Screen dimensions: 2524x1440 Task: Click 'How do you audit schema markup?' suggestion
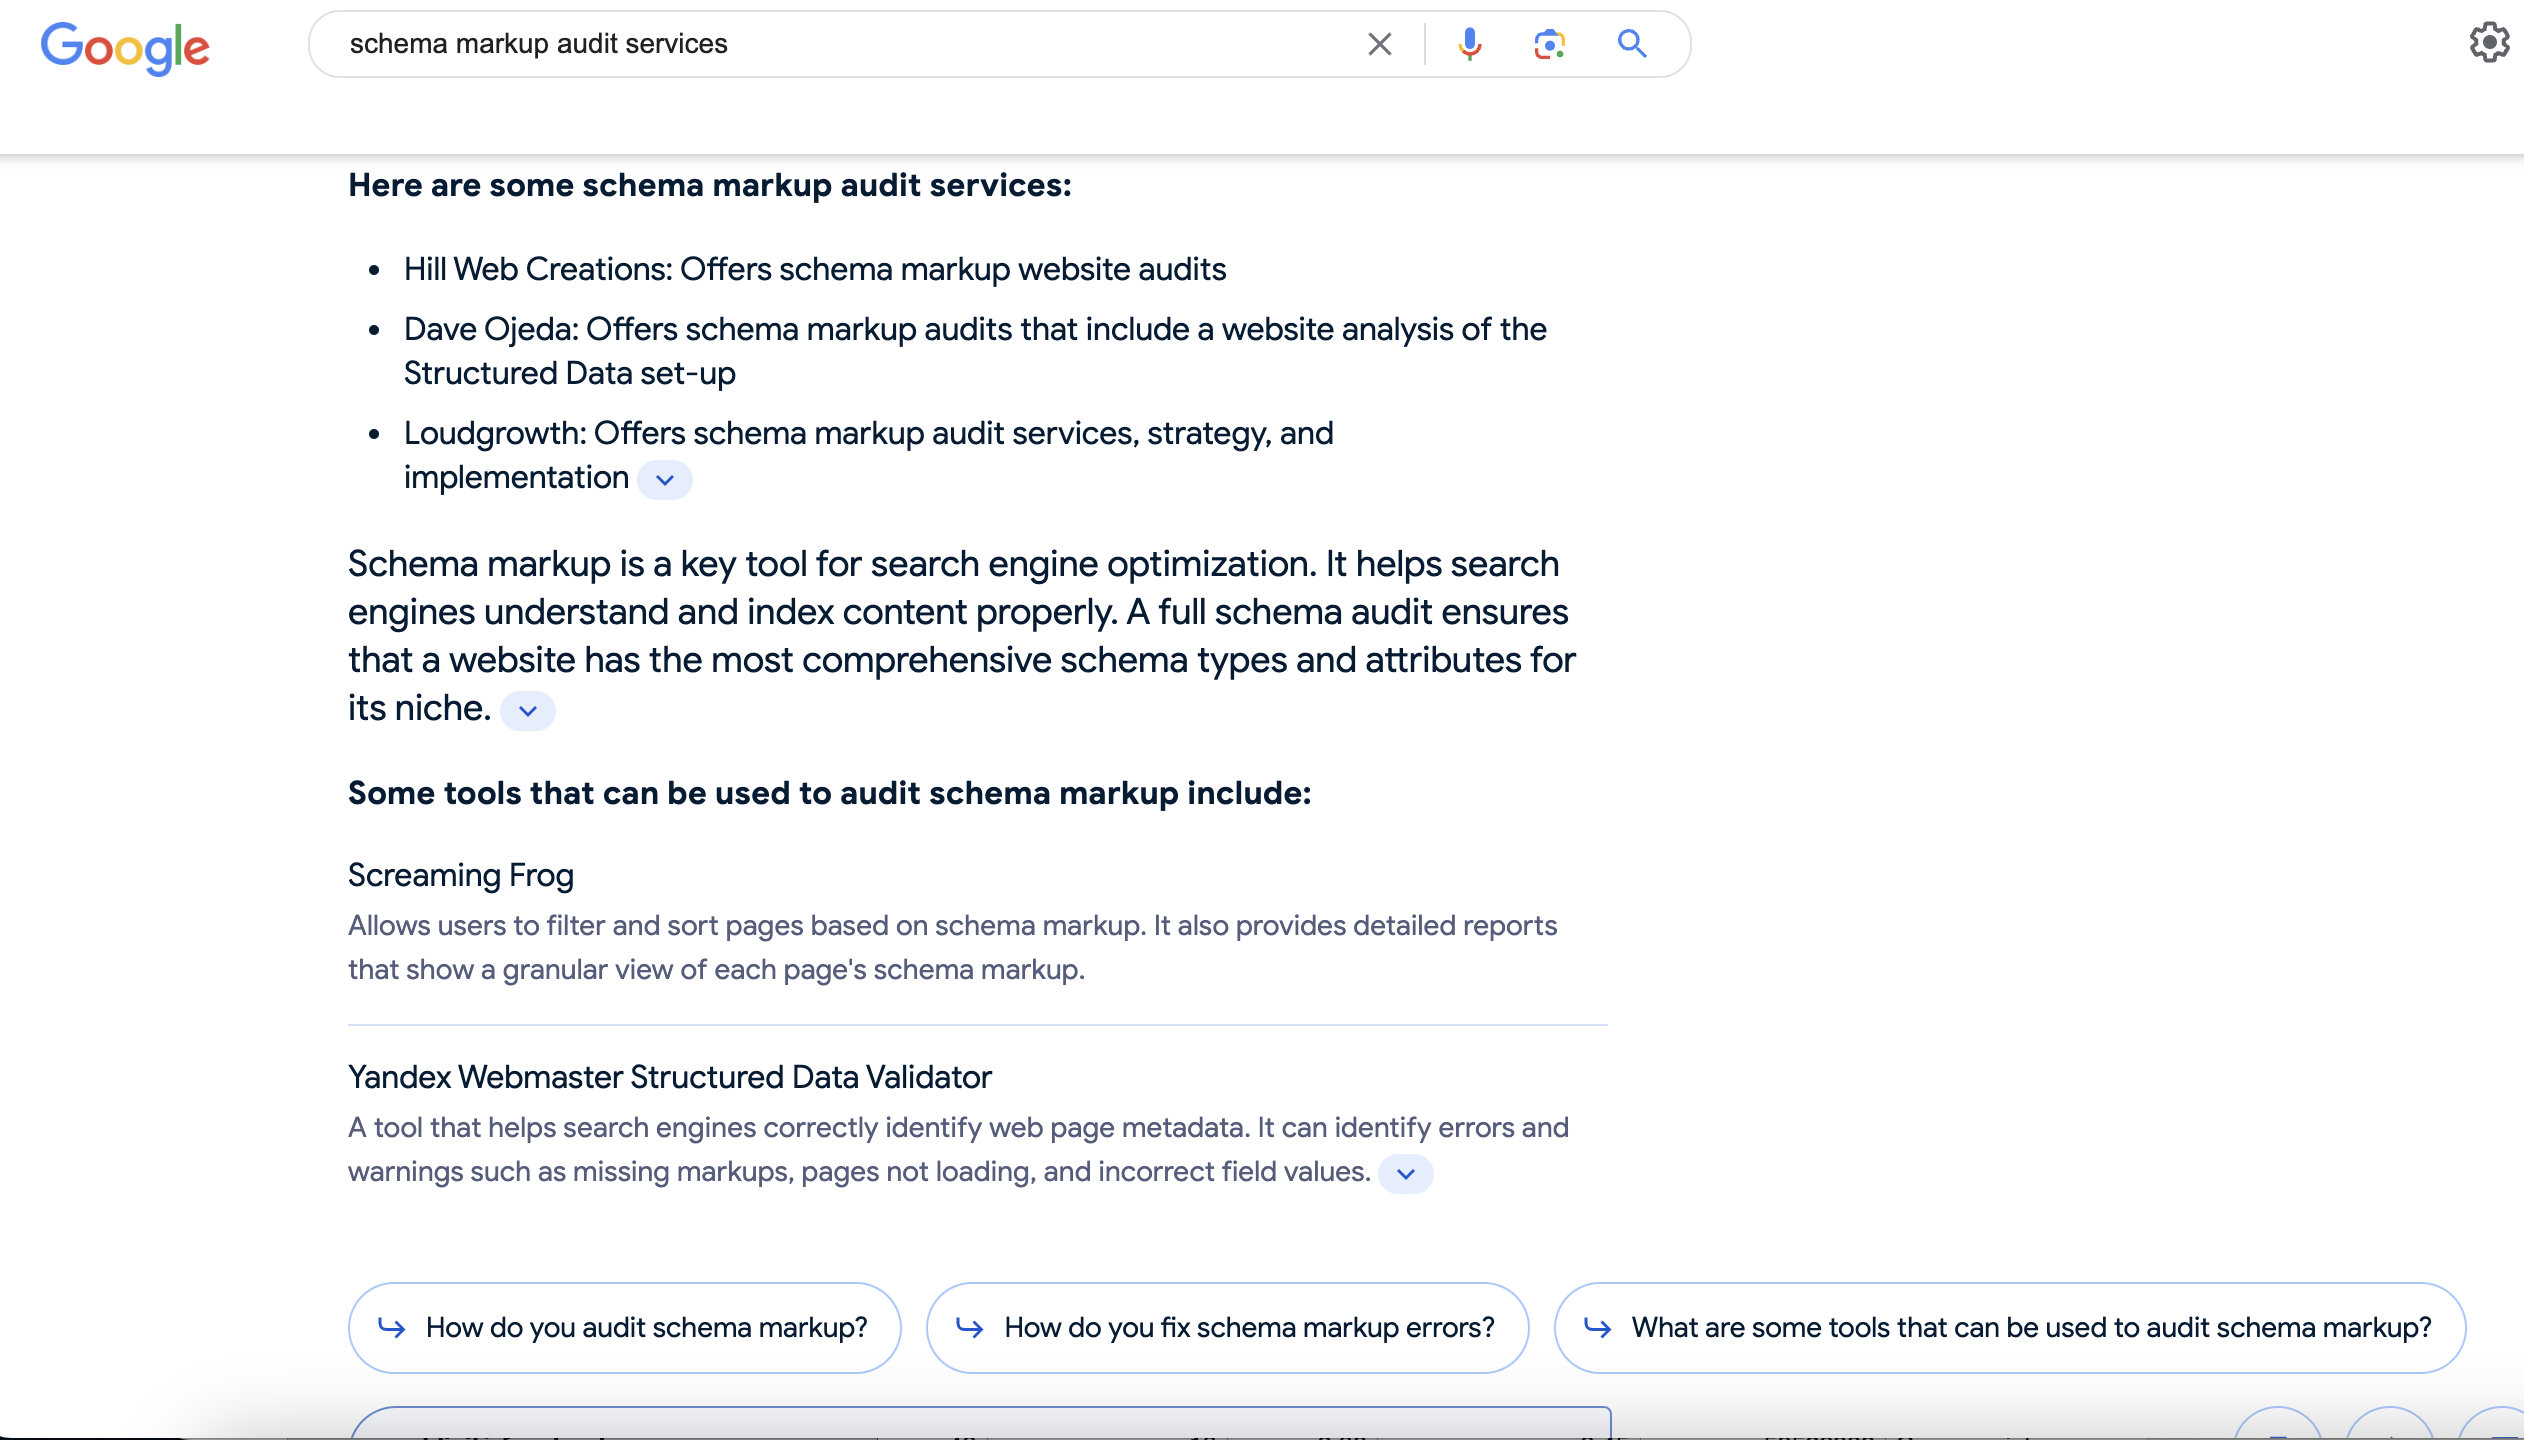coord(624,1328)
